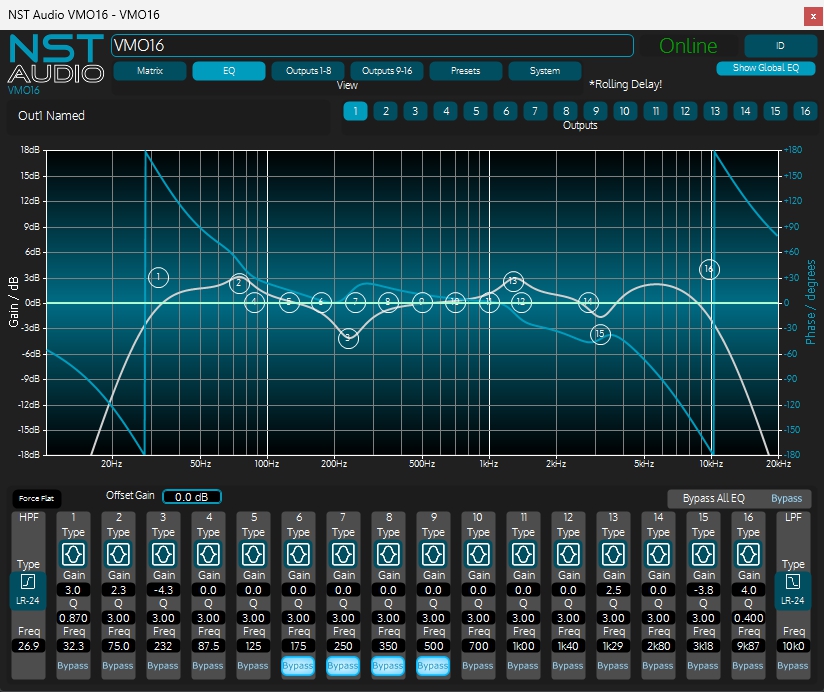Edit band 3 frequency value 232
The image size is (824, 692).
(x=163, y=646)
